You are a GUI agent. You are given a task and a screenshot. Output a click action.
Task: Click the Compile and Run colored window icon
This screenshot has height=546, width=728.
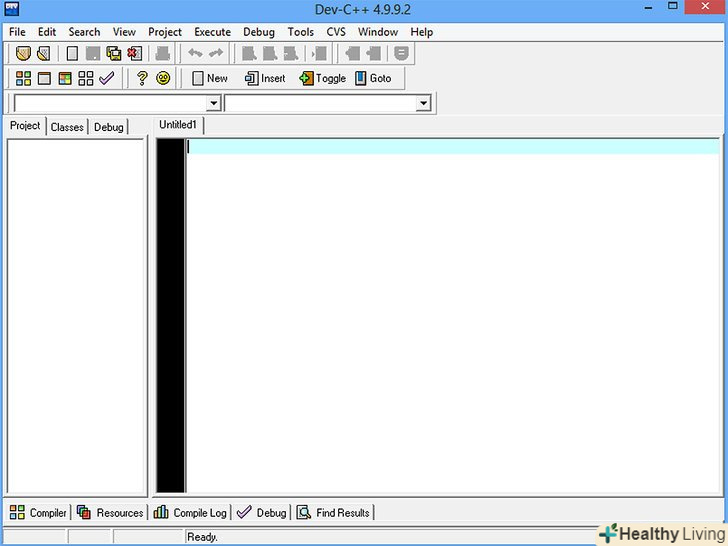coord(65,78)
